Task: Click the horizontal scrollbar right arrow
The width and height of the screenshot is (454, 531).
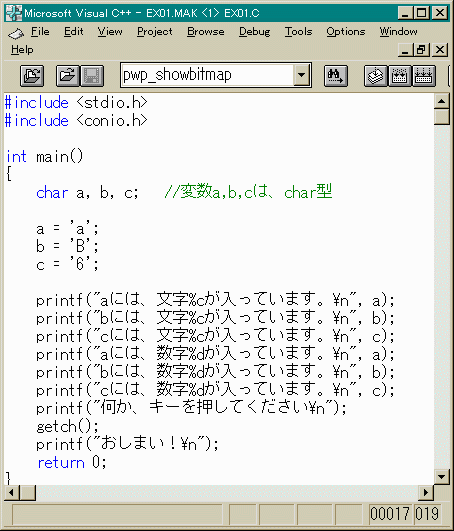Action: click(426, 492)
